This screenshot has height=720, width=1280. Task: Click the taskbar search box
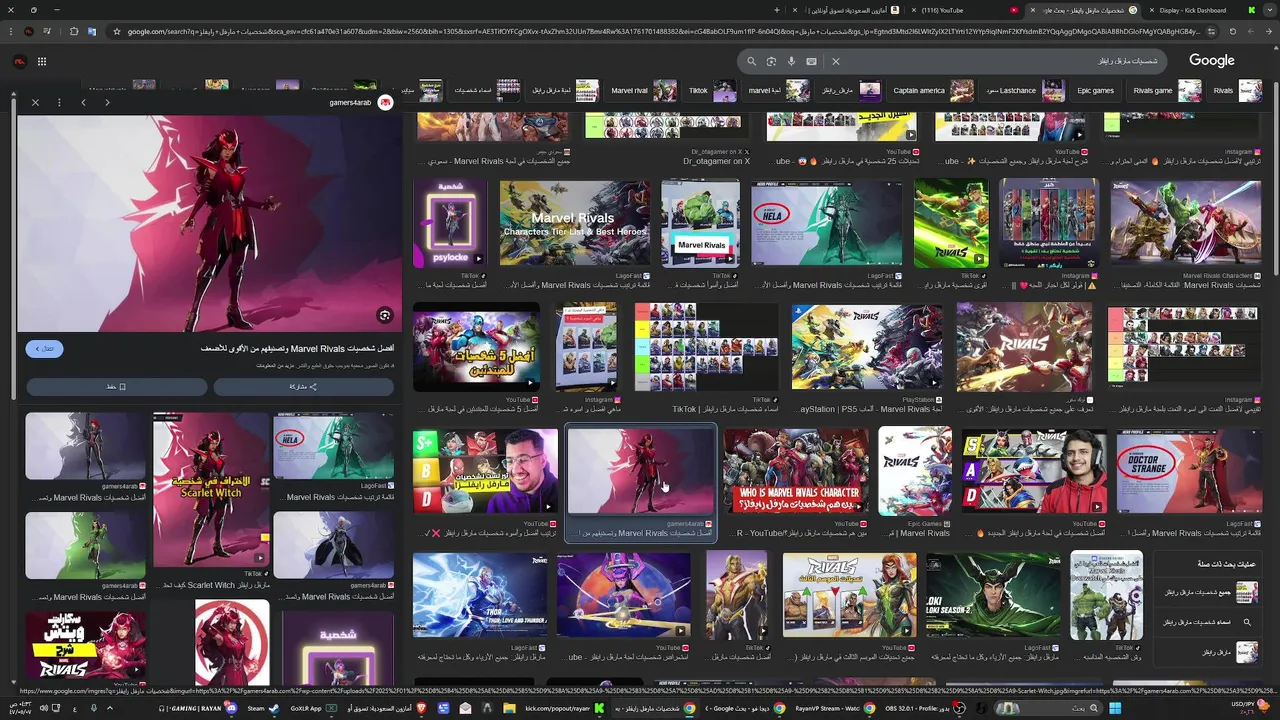click(1048, 708)
